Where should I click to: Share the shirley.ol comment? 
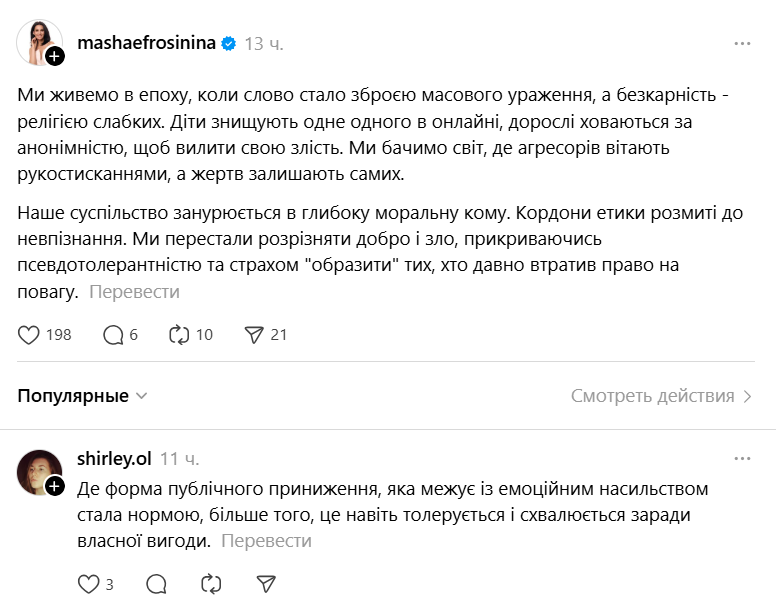[265, 584]
